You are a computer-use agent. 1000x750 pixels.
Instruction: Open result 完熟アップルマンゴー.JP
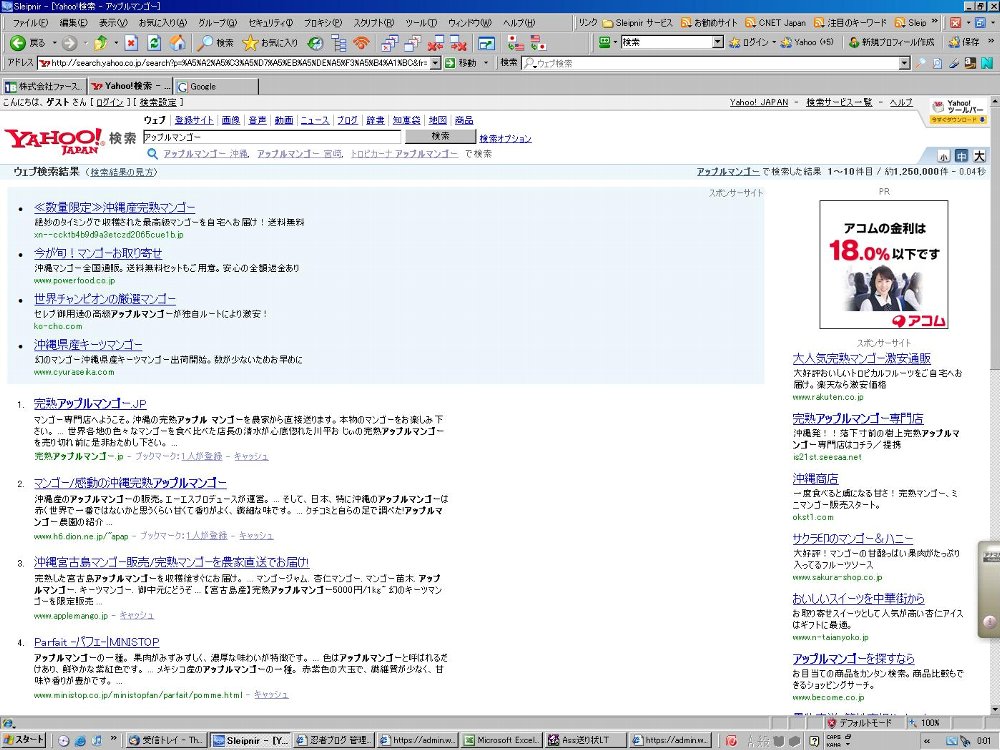90,404
